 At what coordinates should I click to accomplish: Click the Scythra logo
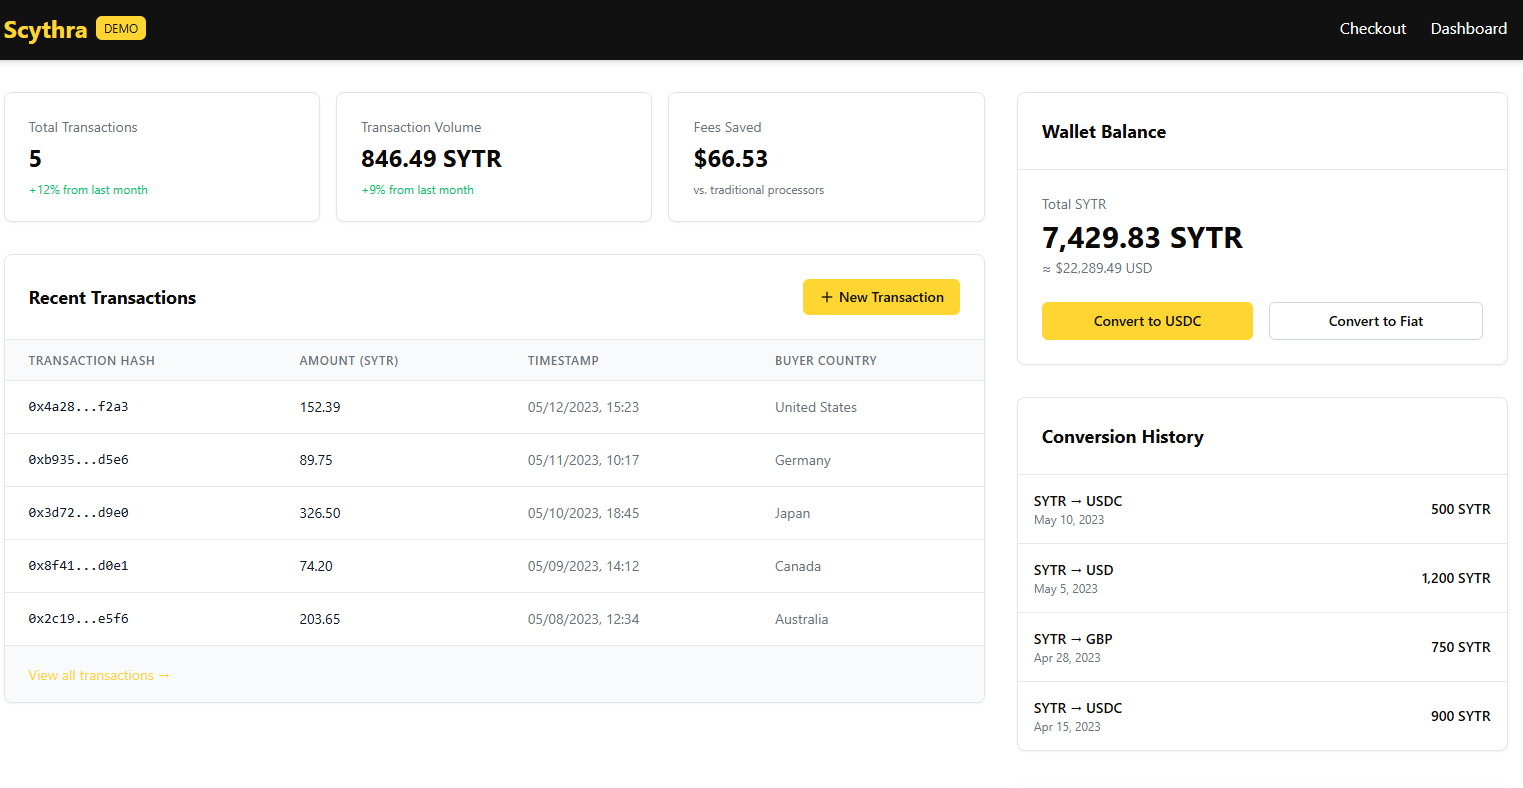coord(45,28)
